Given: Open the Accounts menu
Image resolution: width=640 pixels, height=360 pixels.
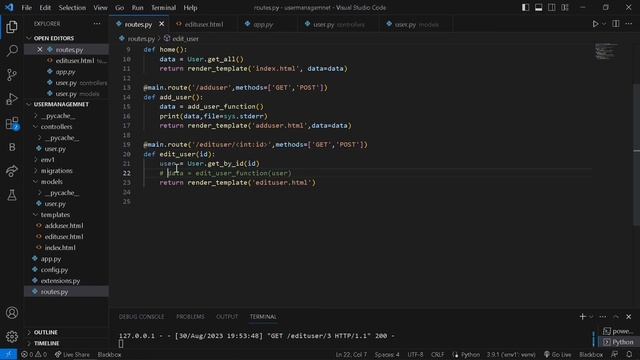Looking at the screenshot, I should click(x=12, y=313).
